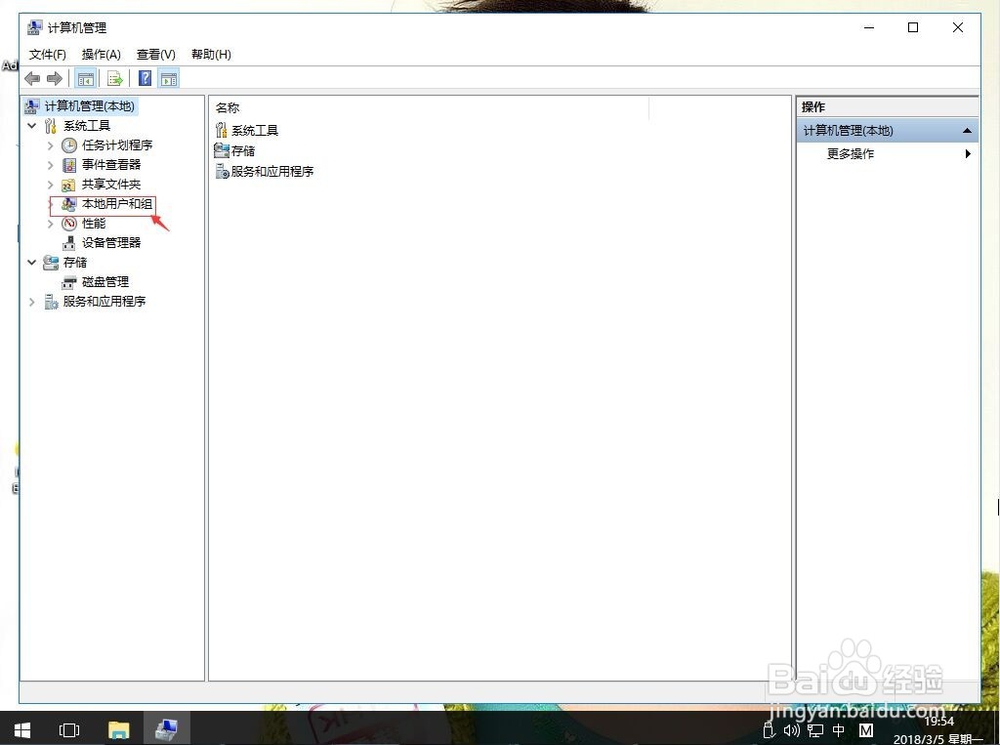Open the 文件(F) menu

(x=47, y=55)
